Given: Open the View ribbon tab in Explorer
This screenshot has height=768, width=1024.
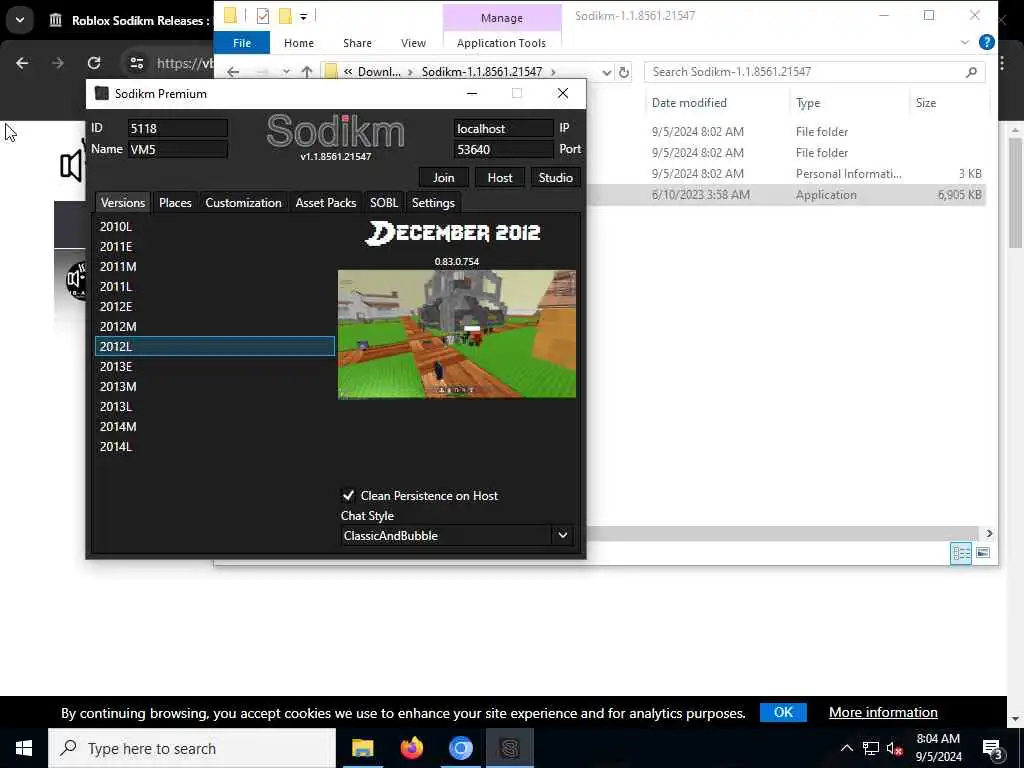Looking at the screenshot, I should (x=413, y=42).
